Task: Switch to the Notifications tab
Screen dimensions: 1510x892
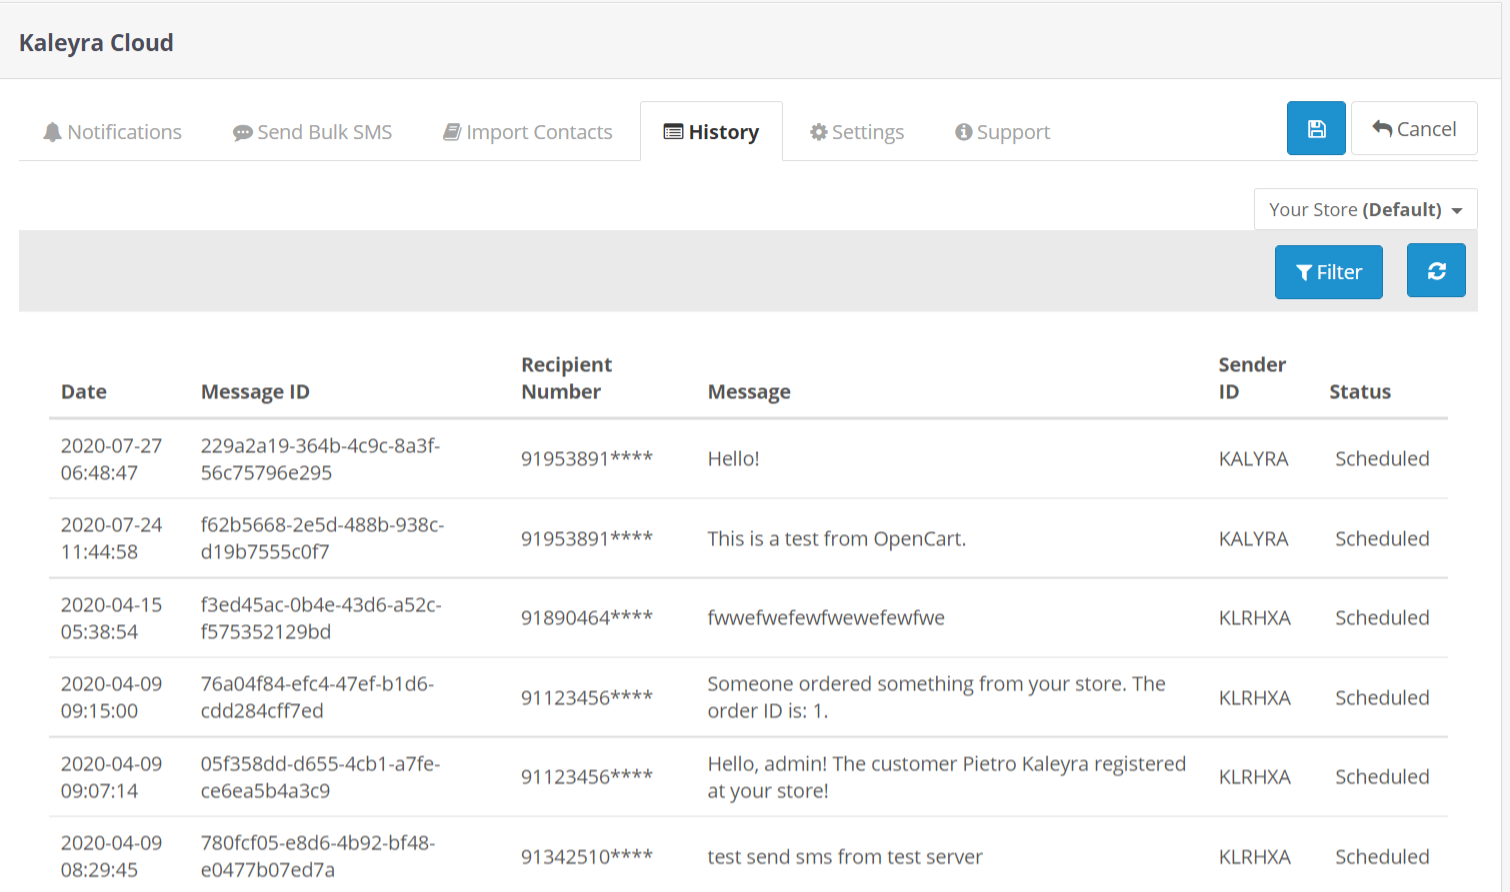Action: pos(112,132)
